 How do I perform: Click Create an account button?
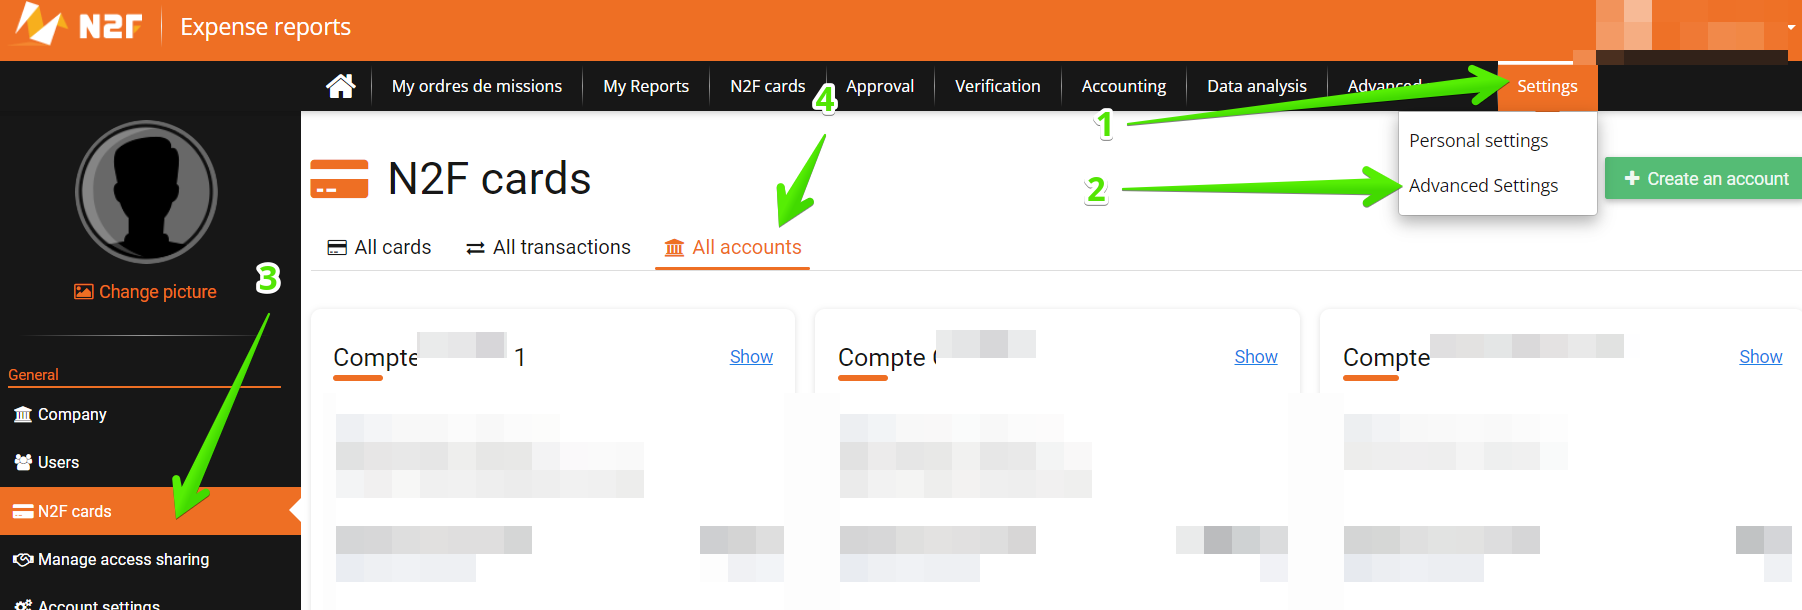coord(1703,178)
